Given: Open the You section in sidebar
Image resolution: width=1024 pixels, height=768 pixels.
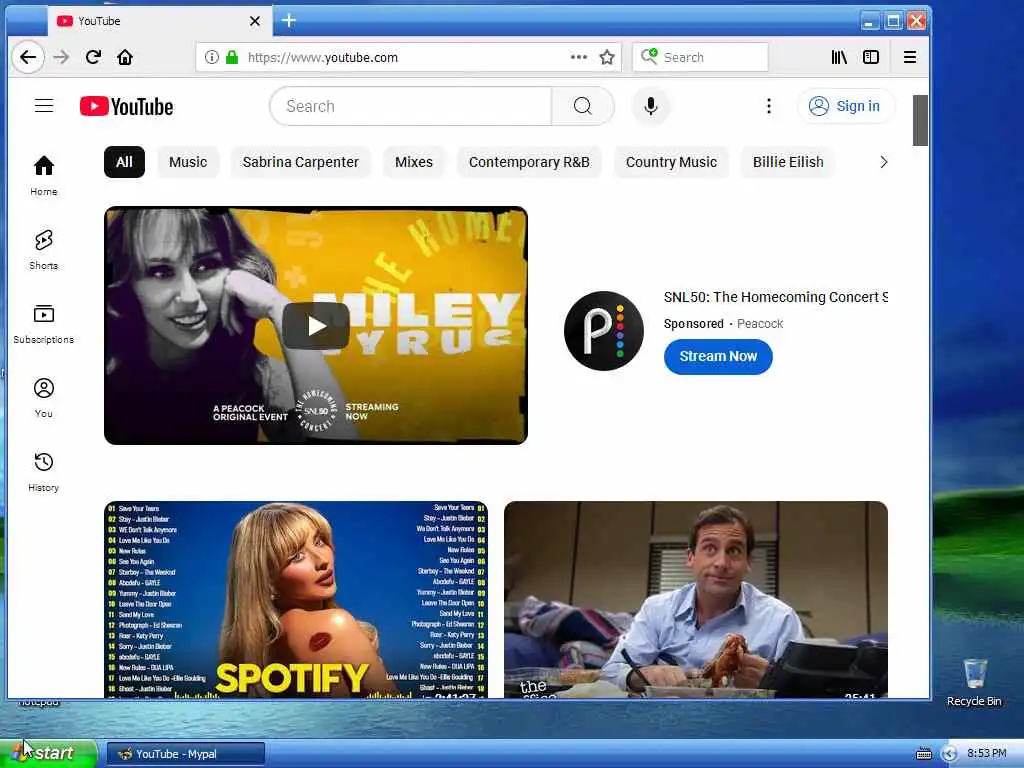Looking at the screenshot, I should [44, 398].
